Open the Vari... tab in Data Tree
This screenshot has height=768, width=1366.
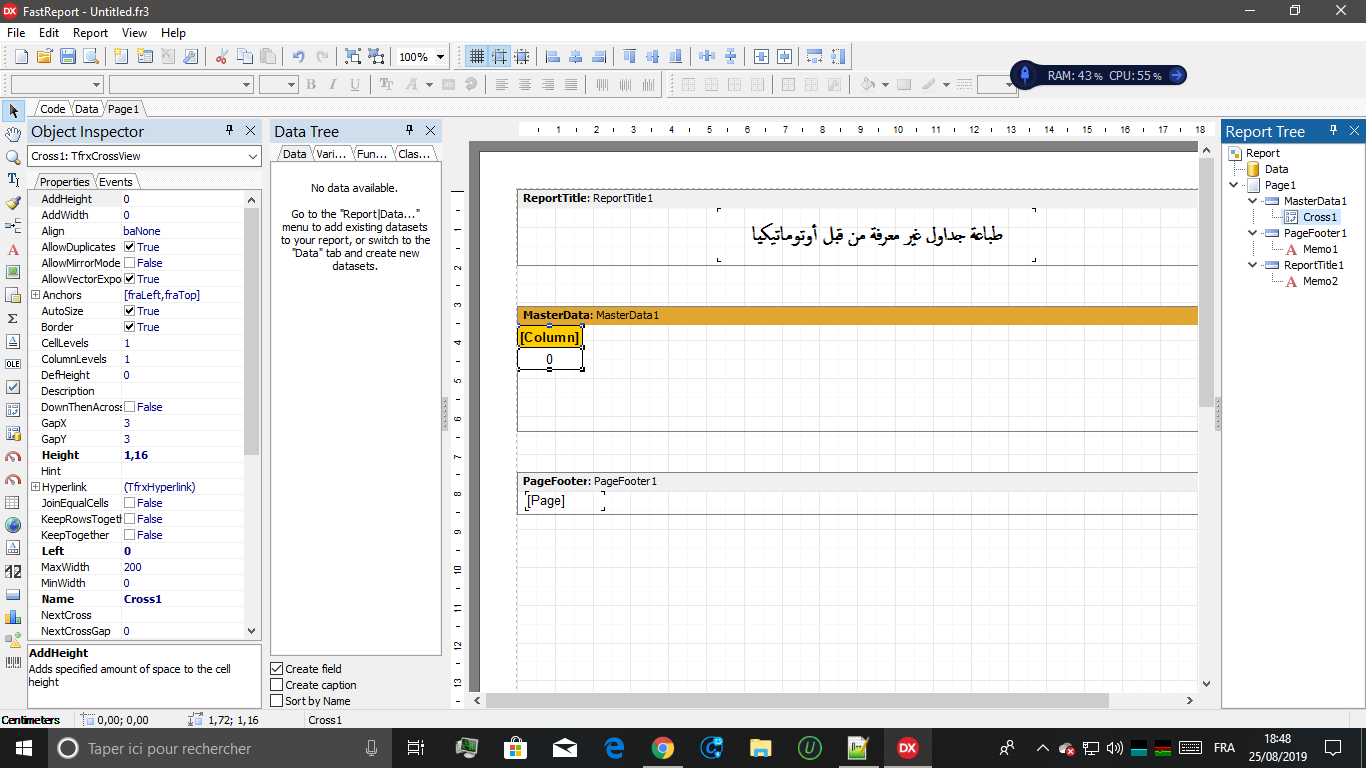pos(331,154)
